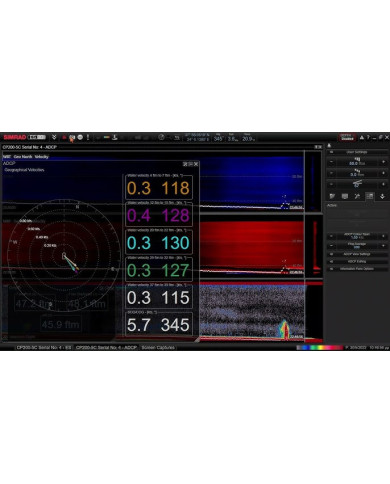Switch to CP200-5C Serial No: 4 - ES tab
This screenshot has width=390, height=484.
(44, 347)
